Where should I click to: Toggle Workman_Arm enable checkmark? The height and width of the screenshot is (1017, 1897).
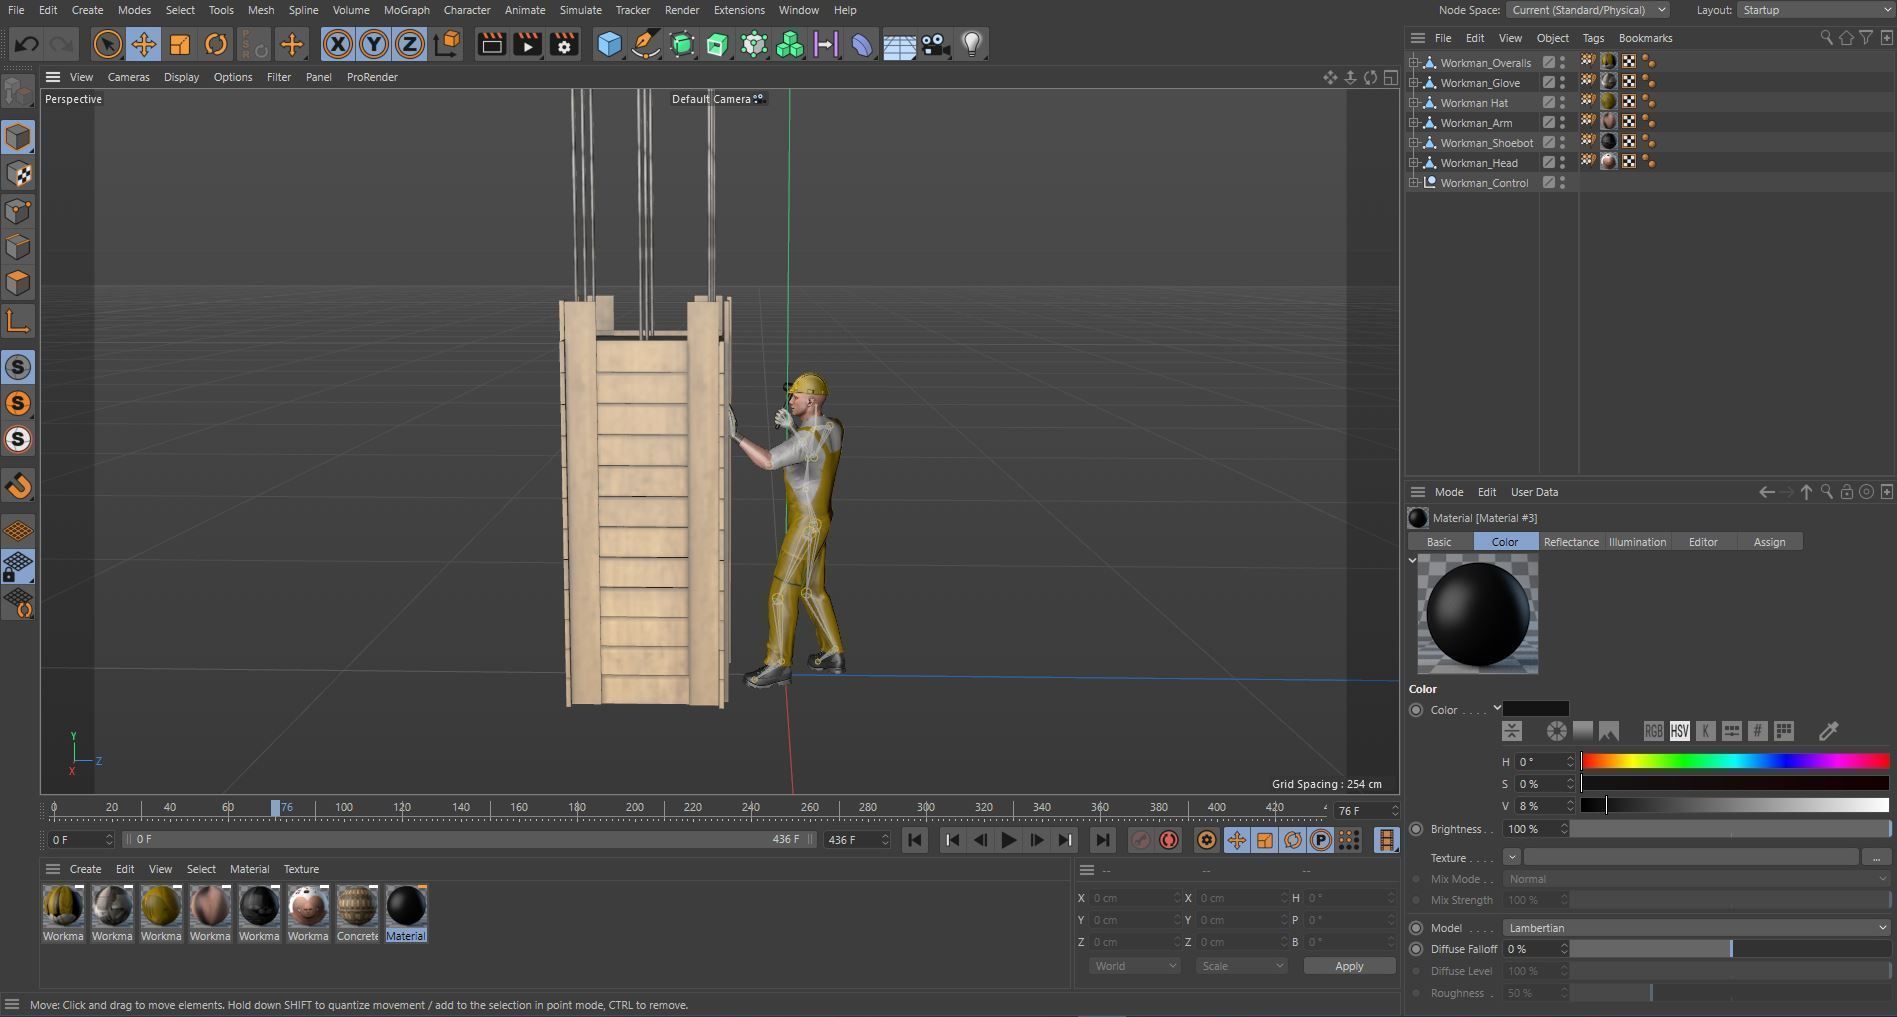(x=1548, y=122)
